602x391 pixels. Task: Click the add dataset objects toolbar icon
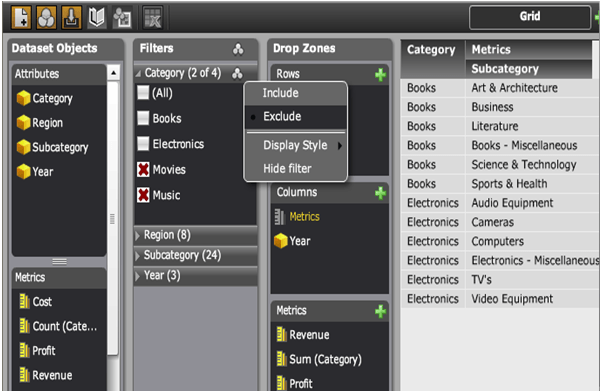click(122, 18)
